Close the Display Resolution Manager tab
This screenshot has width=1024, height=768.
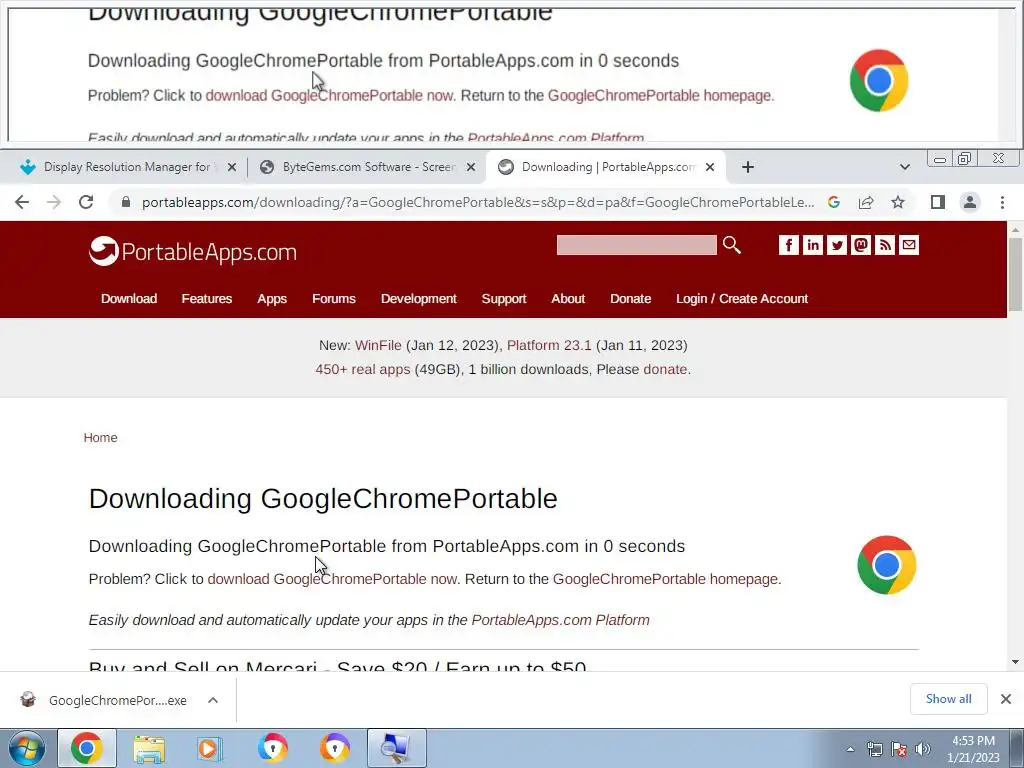(x=231, y=167)
